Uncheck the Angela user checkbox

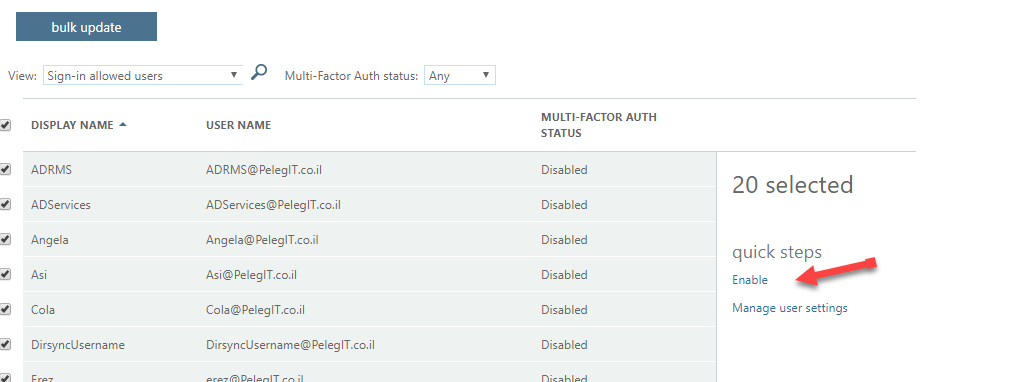click(5, 239)
